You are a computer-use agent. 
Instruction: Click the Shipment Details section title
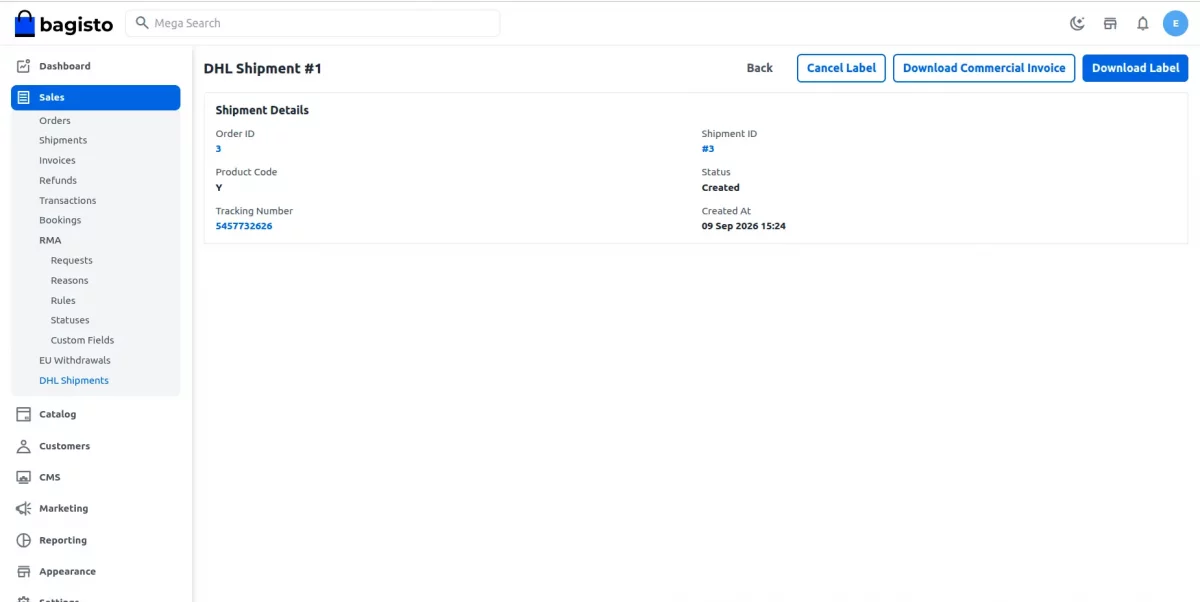click(262, 110)
